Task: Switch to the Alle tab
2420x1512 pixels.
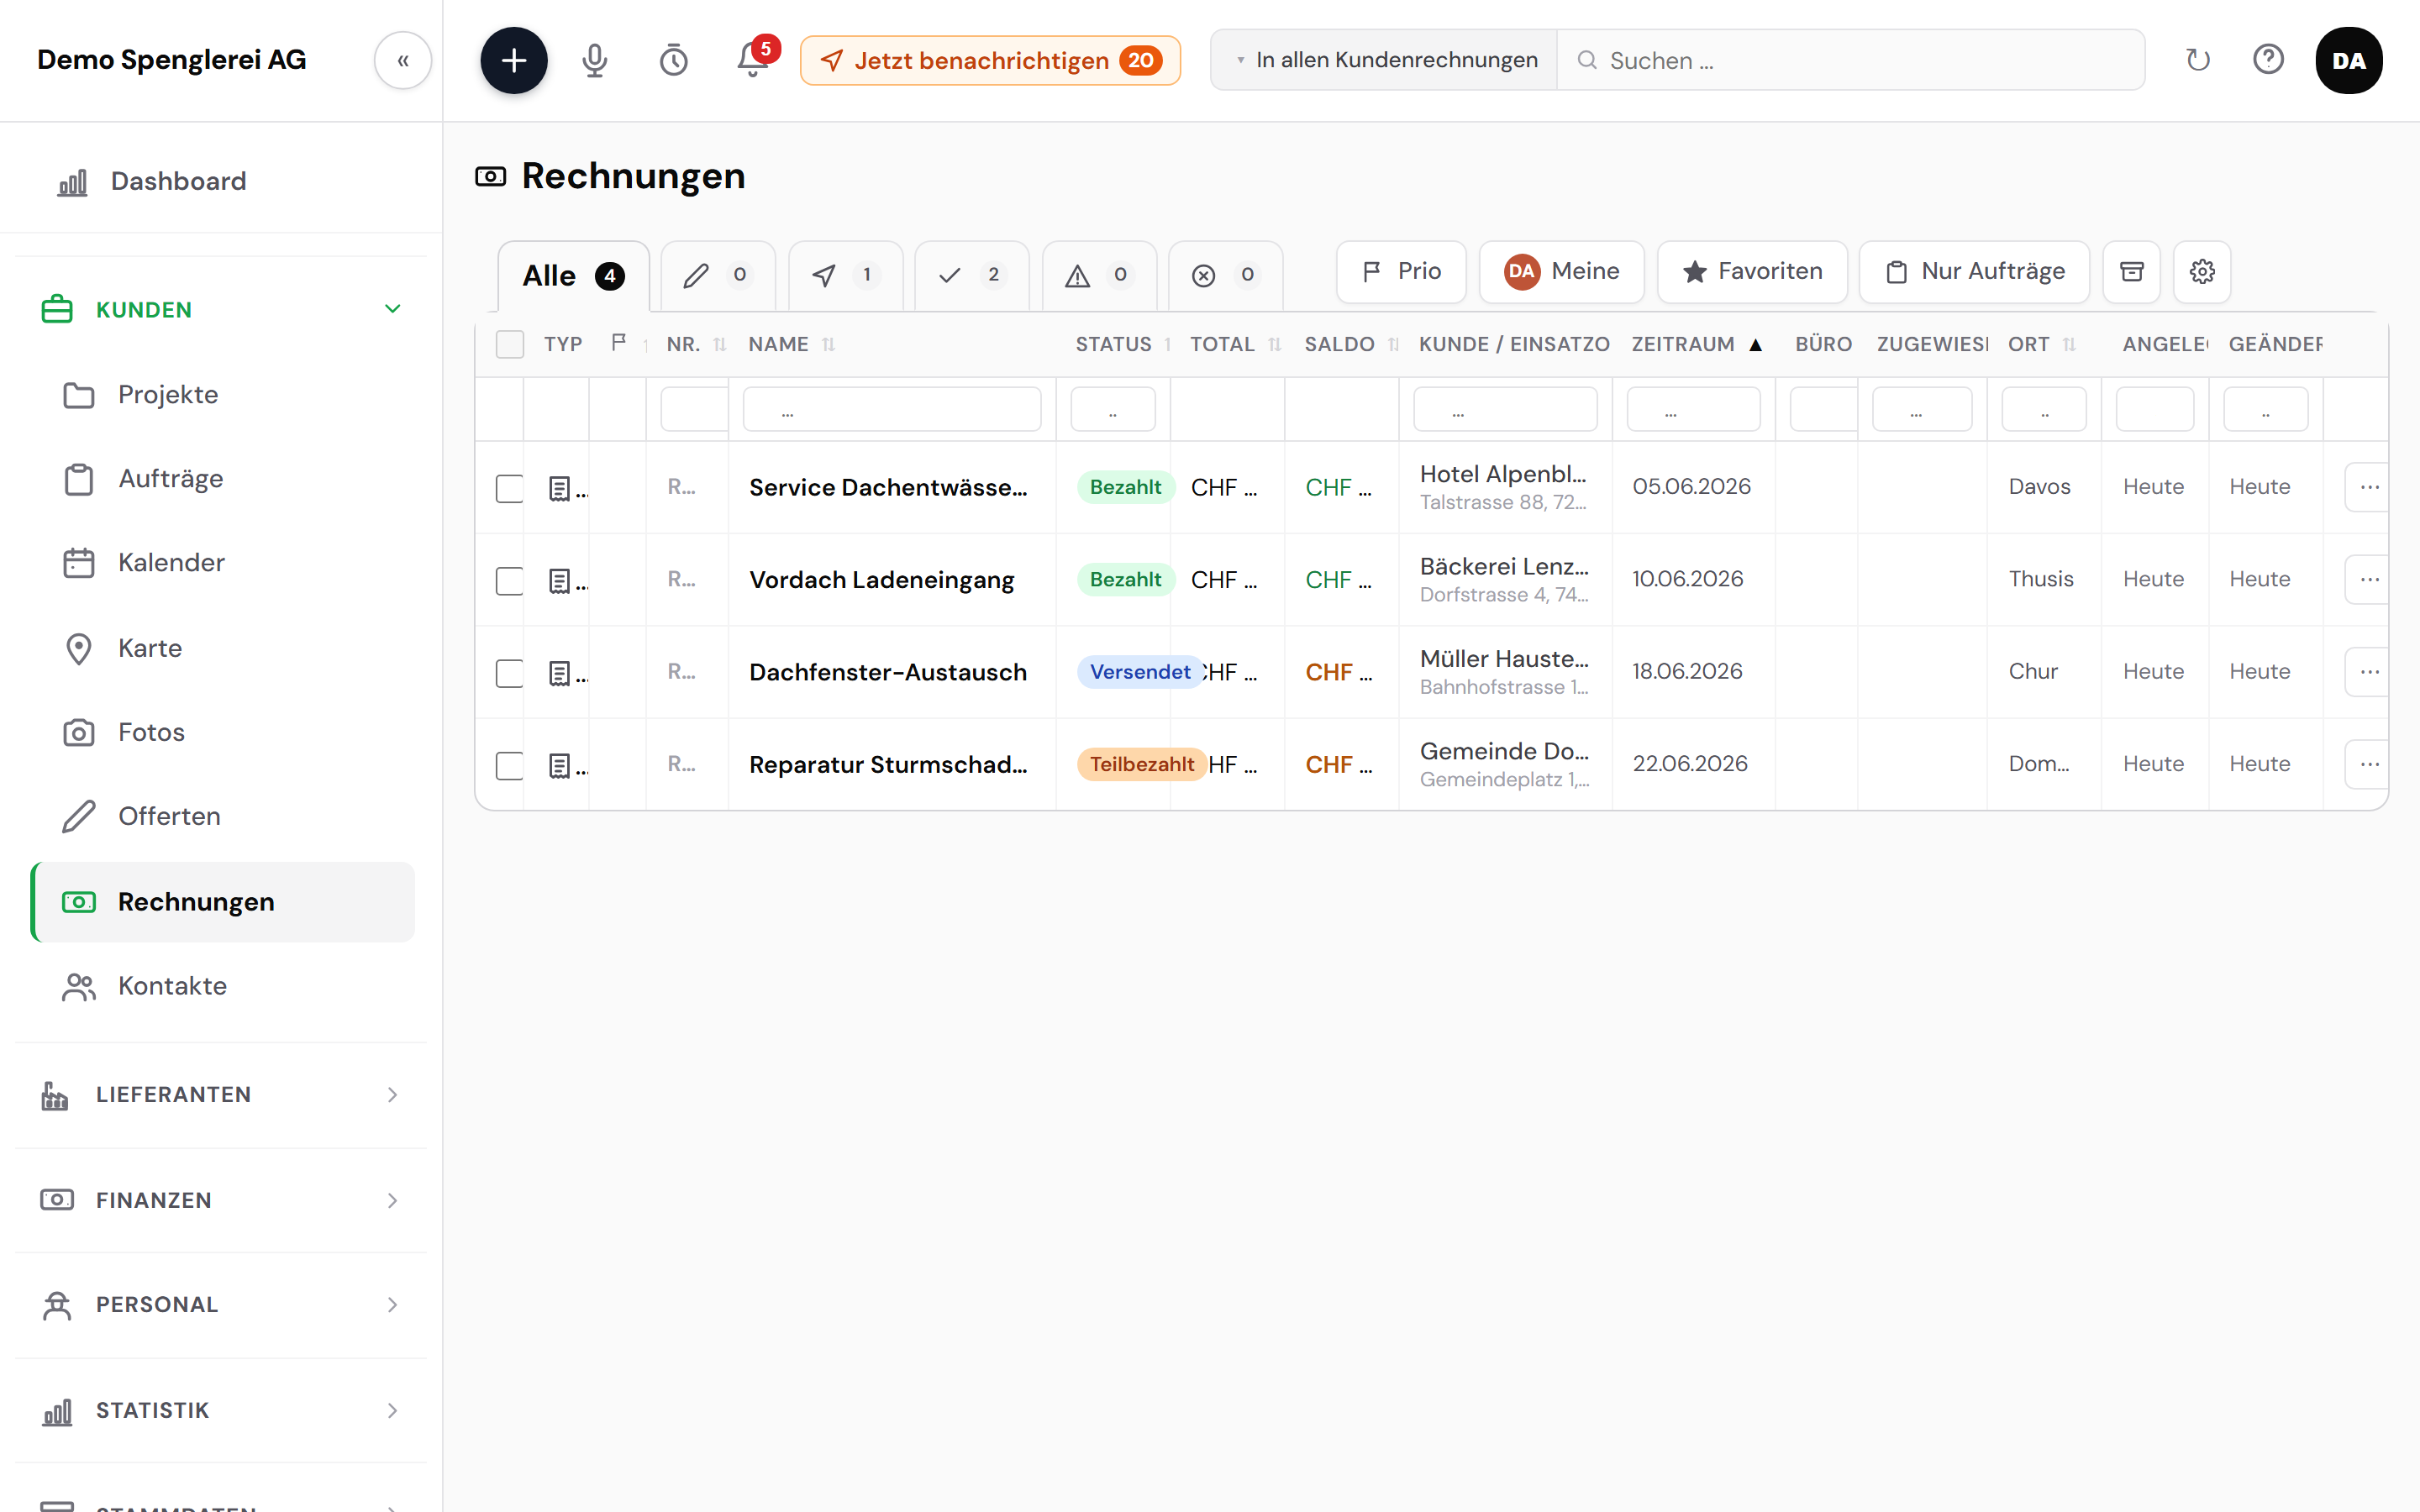Action: [573, 275]
